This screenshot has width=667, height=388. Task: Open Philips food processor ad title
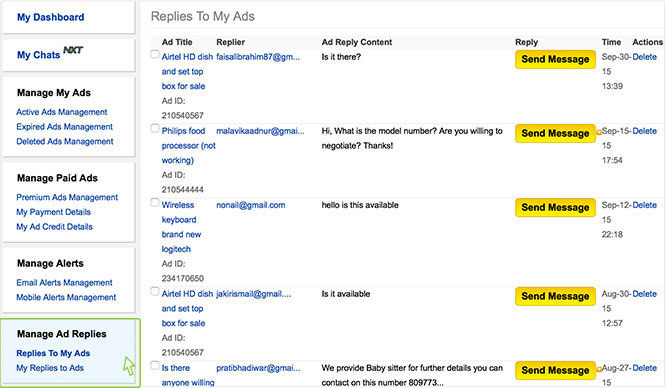[188, 146]
